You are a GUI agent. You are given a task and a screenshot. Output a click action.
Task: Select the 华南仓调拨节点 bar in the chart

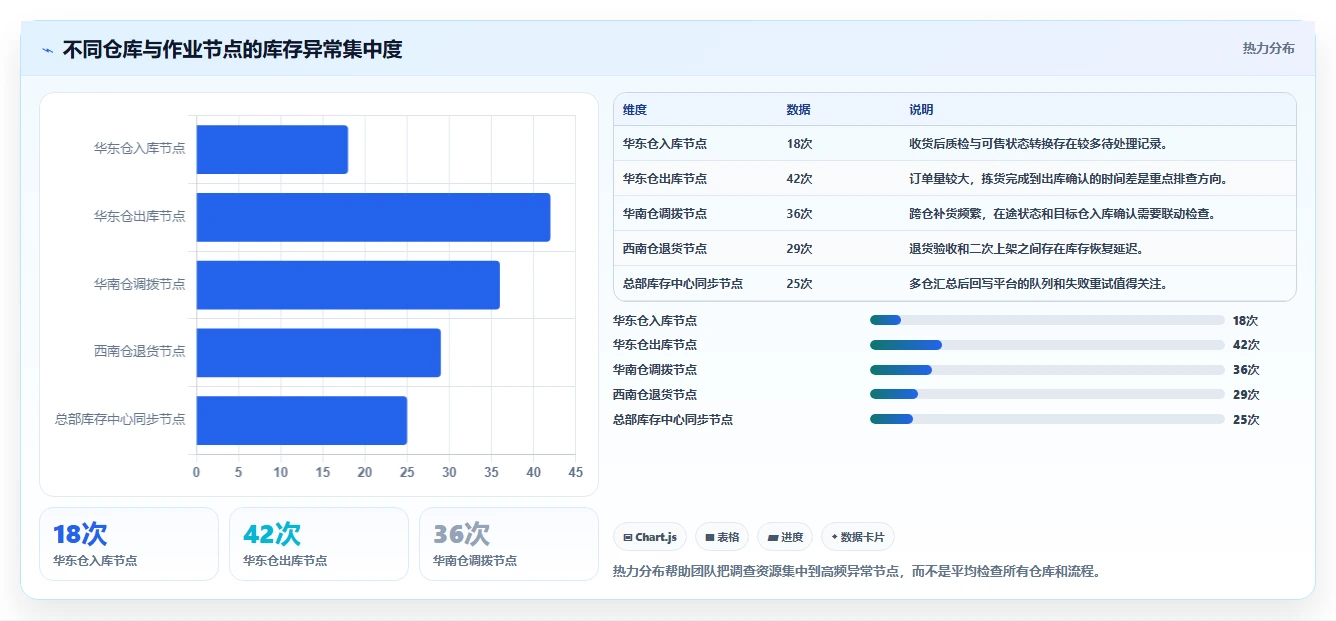[x=348, y=285]
